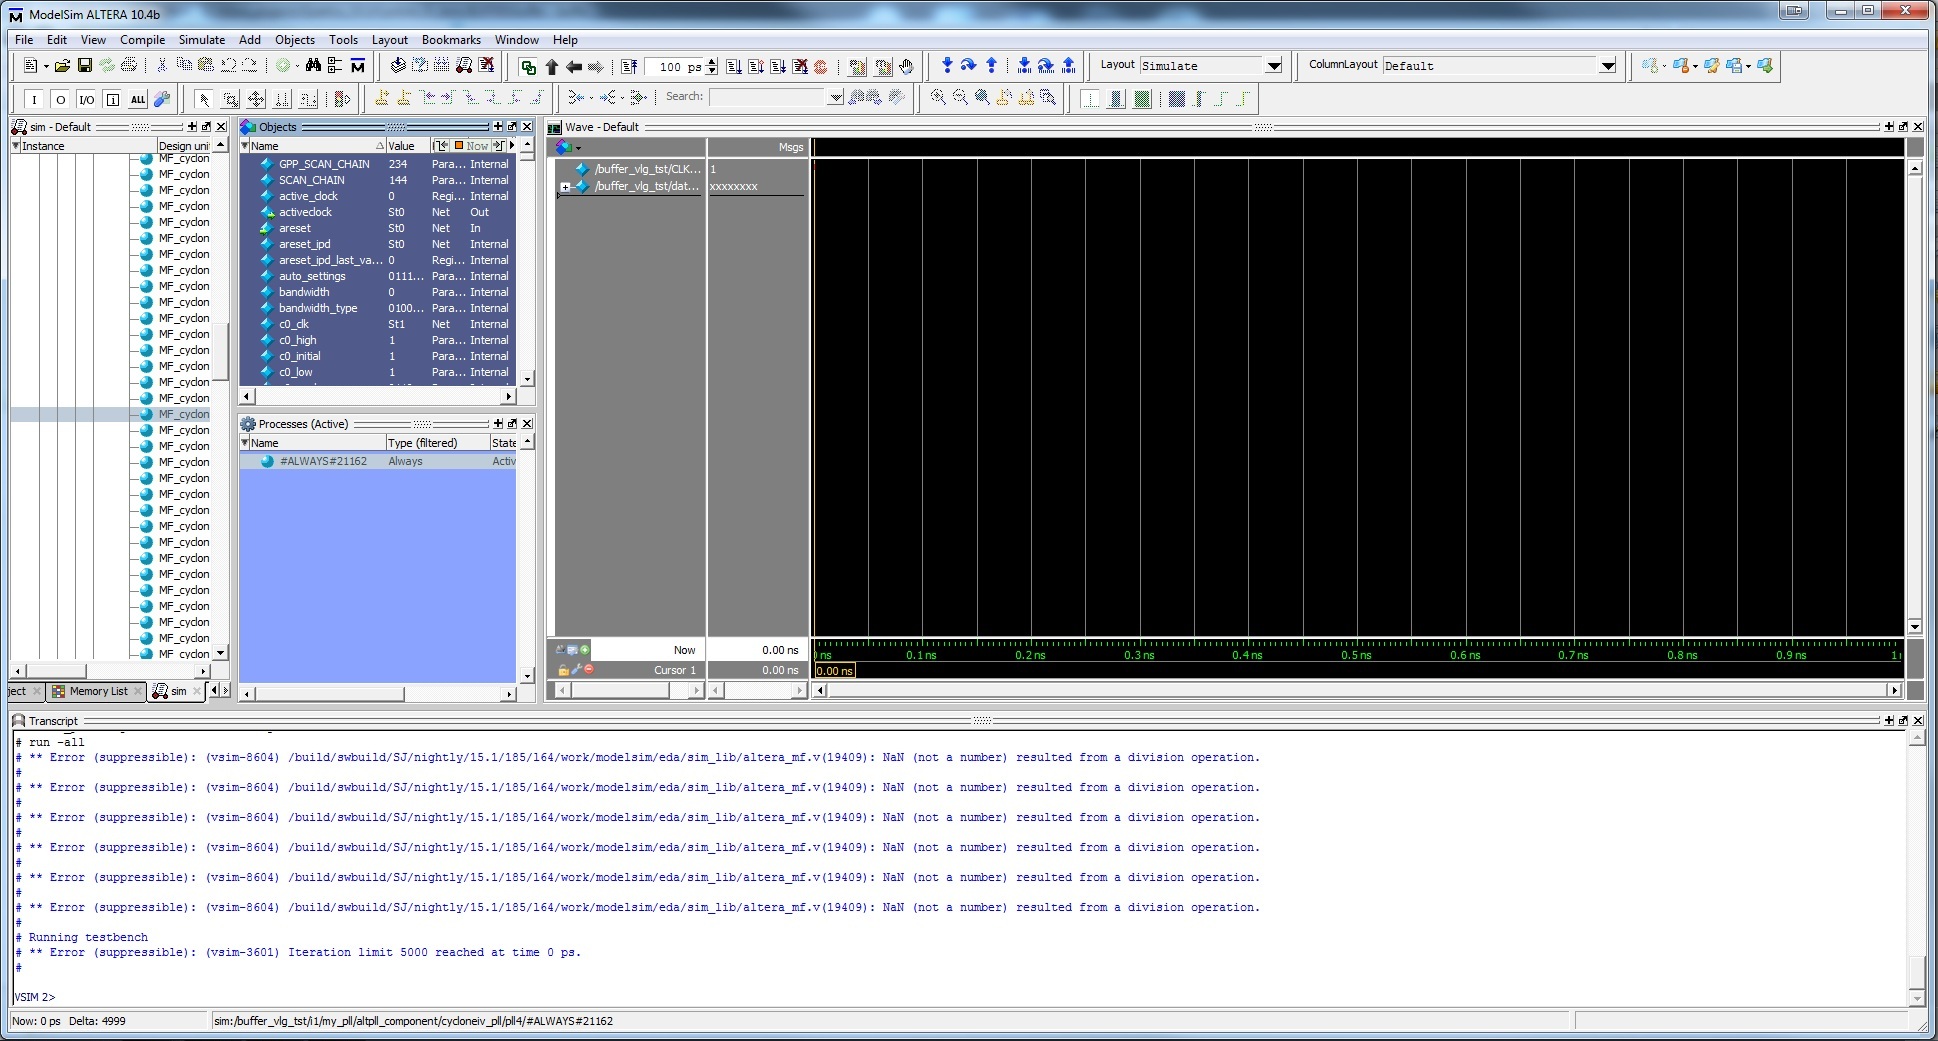Click the Restart simulation icon beside the run length
The height and width of the screenshot is (1041, 1938).
tap(629, 67)
